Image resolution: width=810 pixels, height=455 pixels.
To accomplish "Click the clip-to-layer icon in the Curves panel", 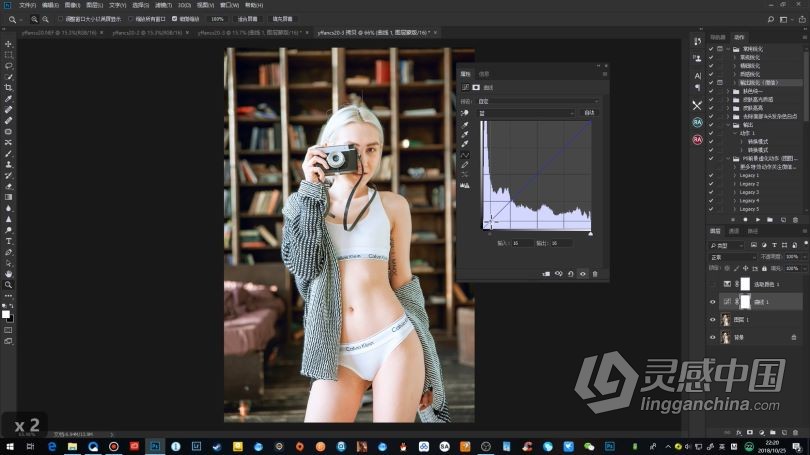I will pos(546,273).
